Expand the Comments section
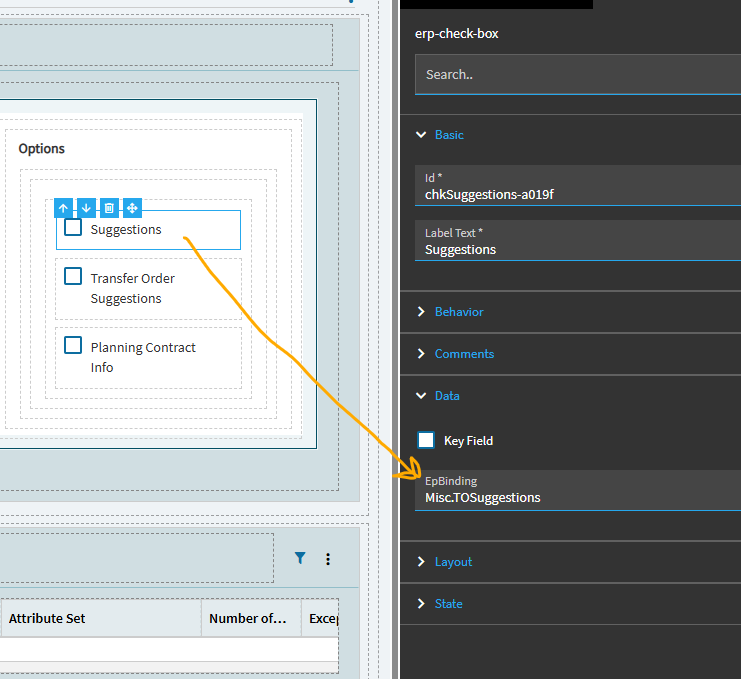741x679 pixels. [x=421, y=353]
